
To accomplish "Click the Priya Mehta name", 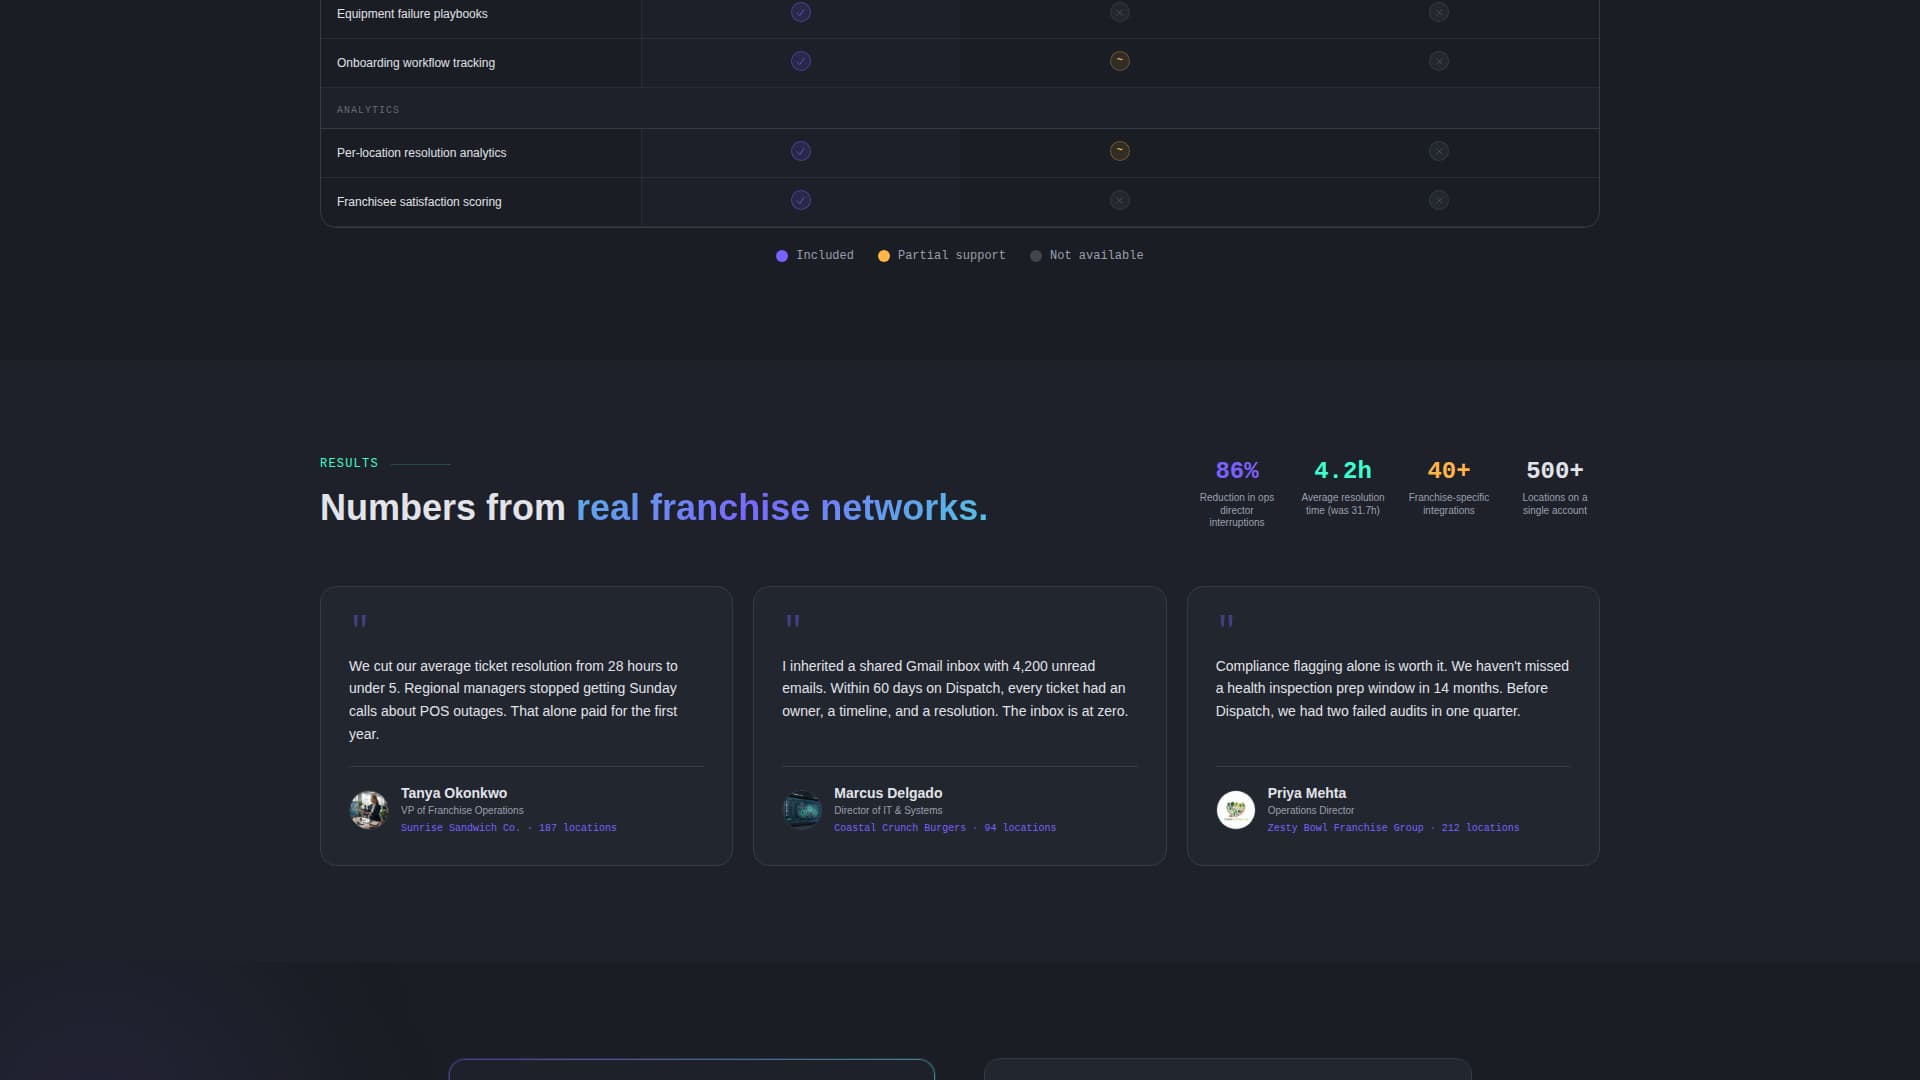I will pos(1307,793).
